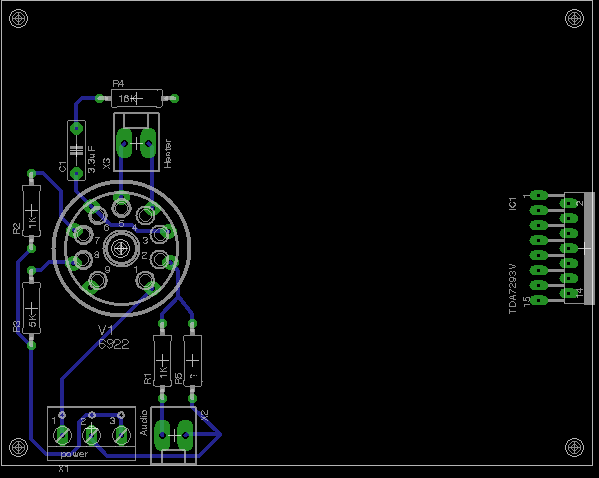The image size is (599, 478).
Task: Click screw terminal 3 of power connector
Action: [121, 435]
